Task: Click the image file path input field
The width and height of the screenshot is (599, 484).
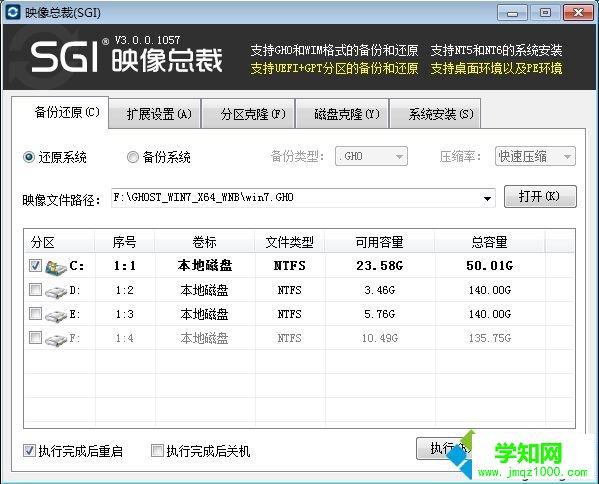Action: coord(303,198)
